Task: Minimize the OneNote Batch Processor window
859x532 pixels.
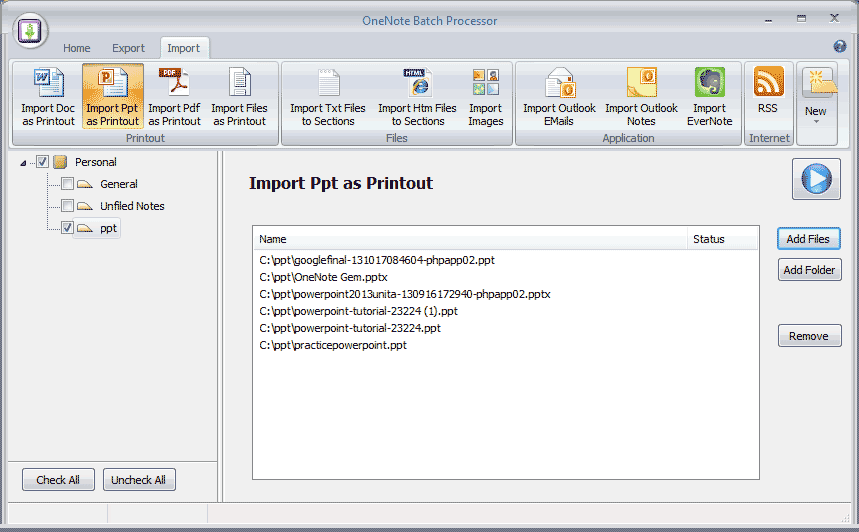Action: (769, 20)
